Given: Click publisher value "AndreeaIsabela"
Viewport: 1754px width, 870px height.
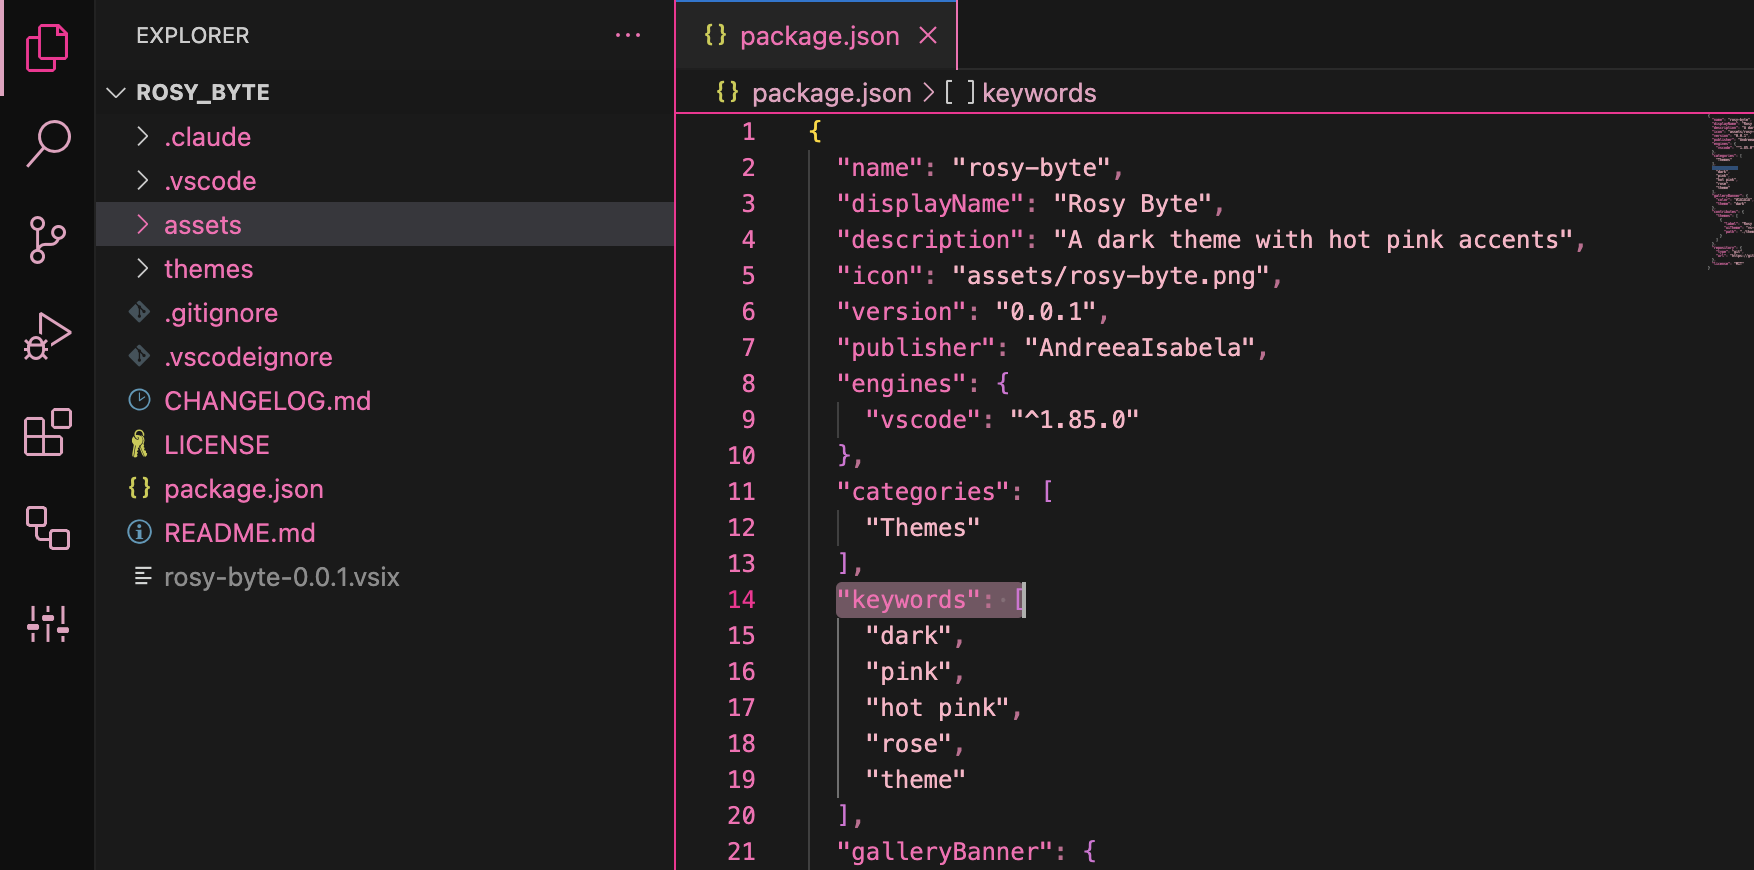Looking at the screenshot, I should [x=1140, y=348].
